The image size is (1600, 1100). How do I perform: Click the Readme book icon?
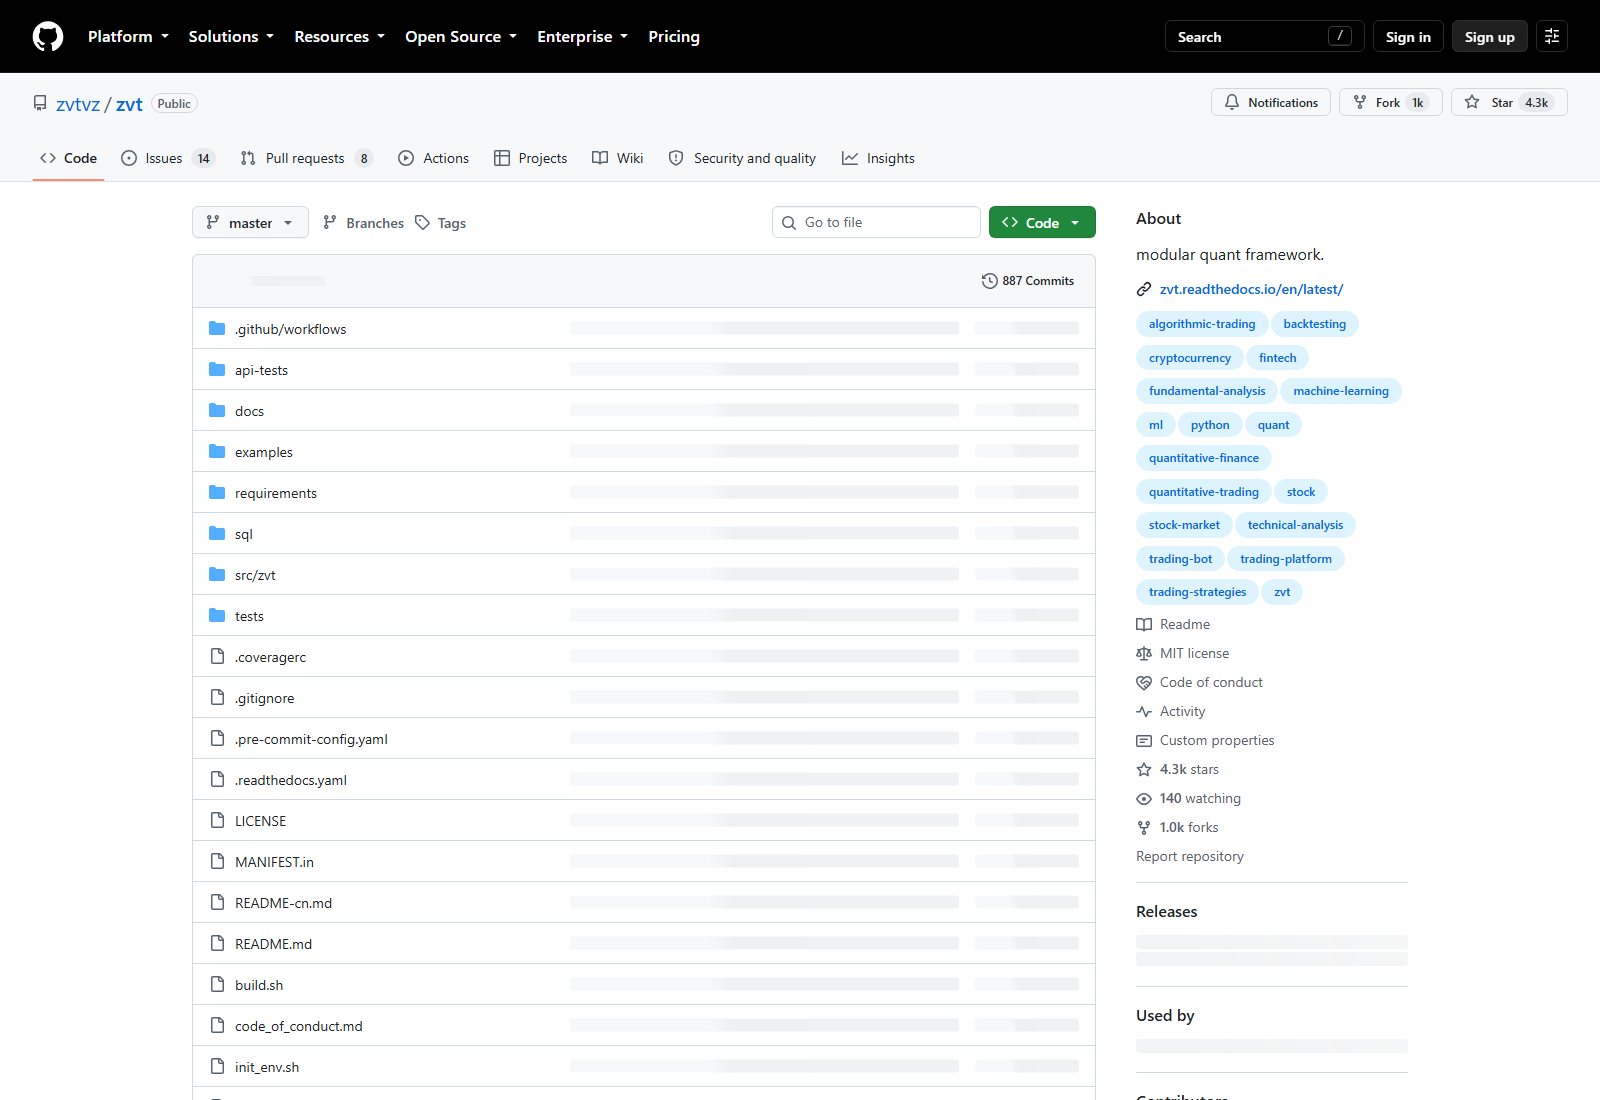pyautogui.click(x=1144, y=625)
